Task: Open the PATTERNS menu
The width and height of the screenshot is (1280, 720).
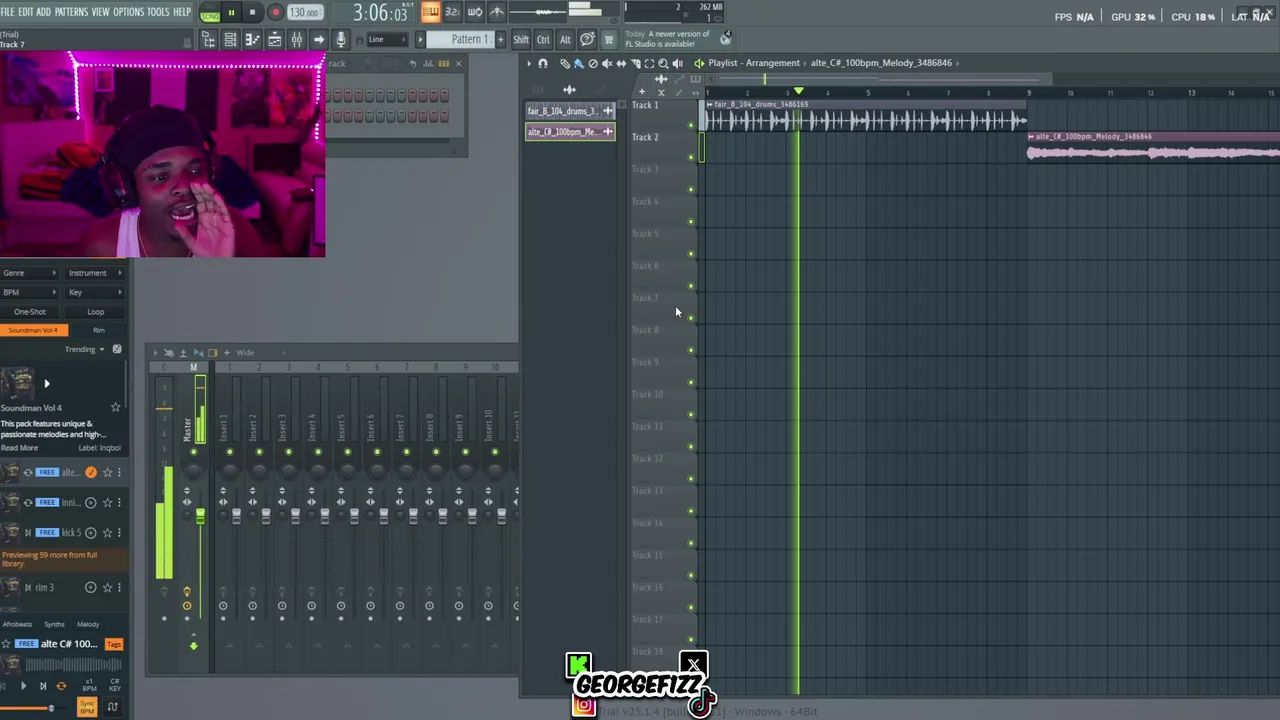Action: pyautogui.click(x=71, y=12)
